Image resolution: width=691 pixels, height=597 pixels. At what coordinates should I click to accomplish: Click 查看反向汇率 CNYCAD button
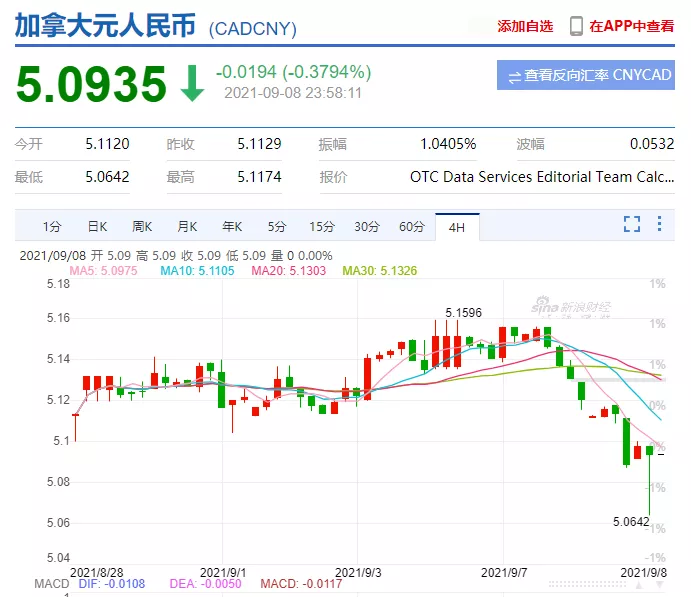click(x=585, y=75)
